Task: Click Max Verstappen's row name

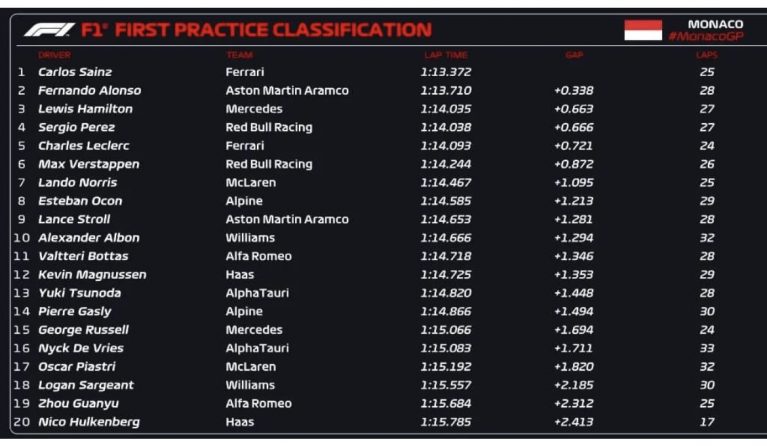Action: coord(89,164)
